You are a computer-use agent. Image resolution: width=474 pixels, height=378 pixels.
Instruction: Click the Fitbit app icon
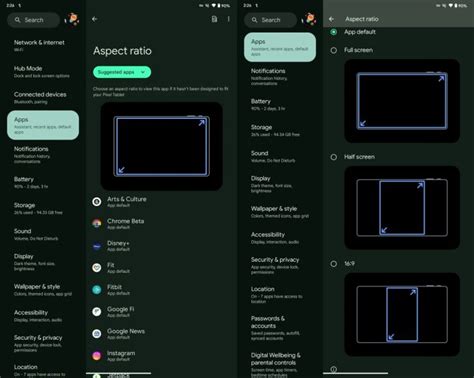[97, 290]
